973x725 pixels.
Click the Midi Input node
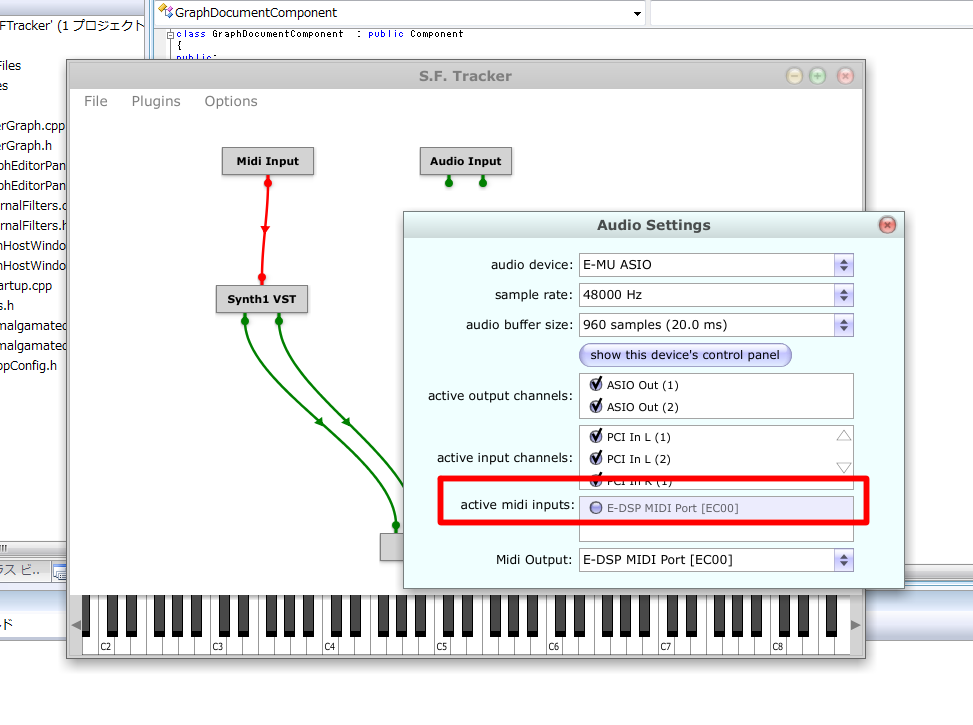pyautogui.click(x=267, y=161)
